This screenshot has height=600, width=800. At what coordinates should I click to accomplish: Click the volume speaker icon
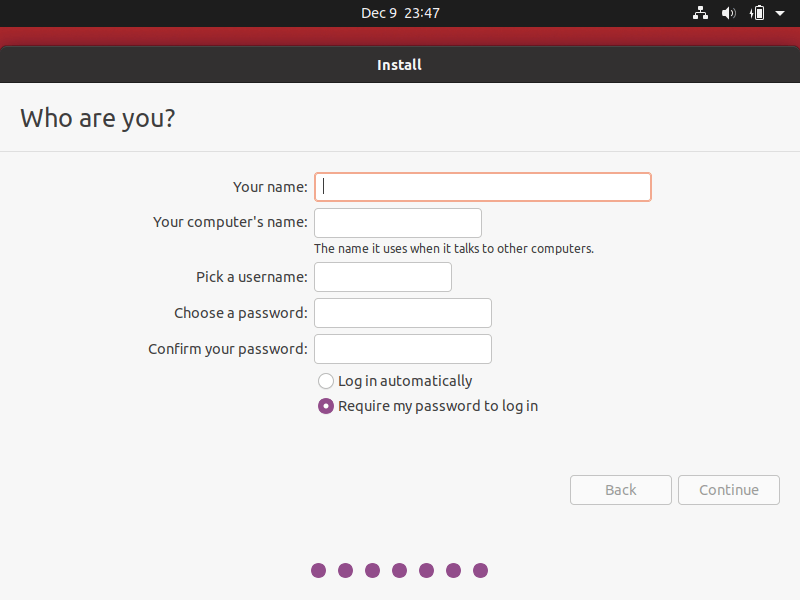click(x=729, y=13)
